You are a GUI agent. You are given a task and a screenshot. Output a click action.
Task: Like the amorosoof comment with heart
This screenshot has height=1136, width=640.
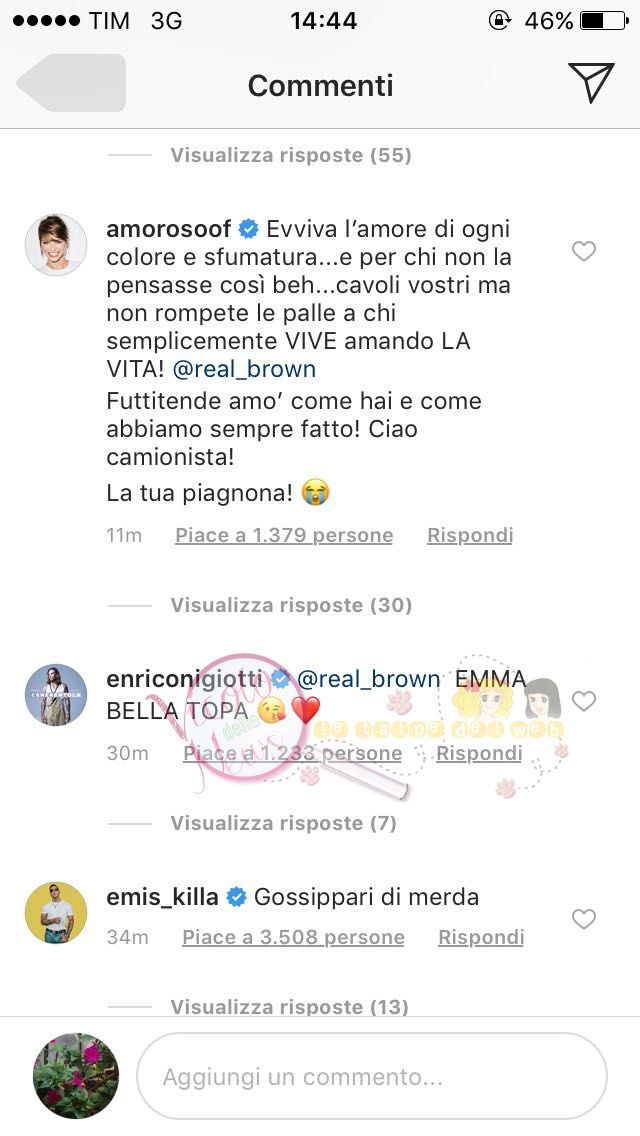click(x=583, y=251)
